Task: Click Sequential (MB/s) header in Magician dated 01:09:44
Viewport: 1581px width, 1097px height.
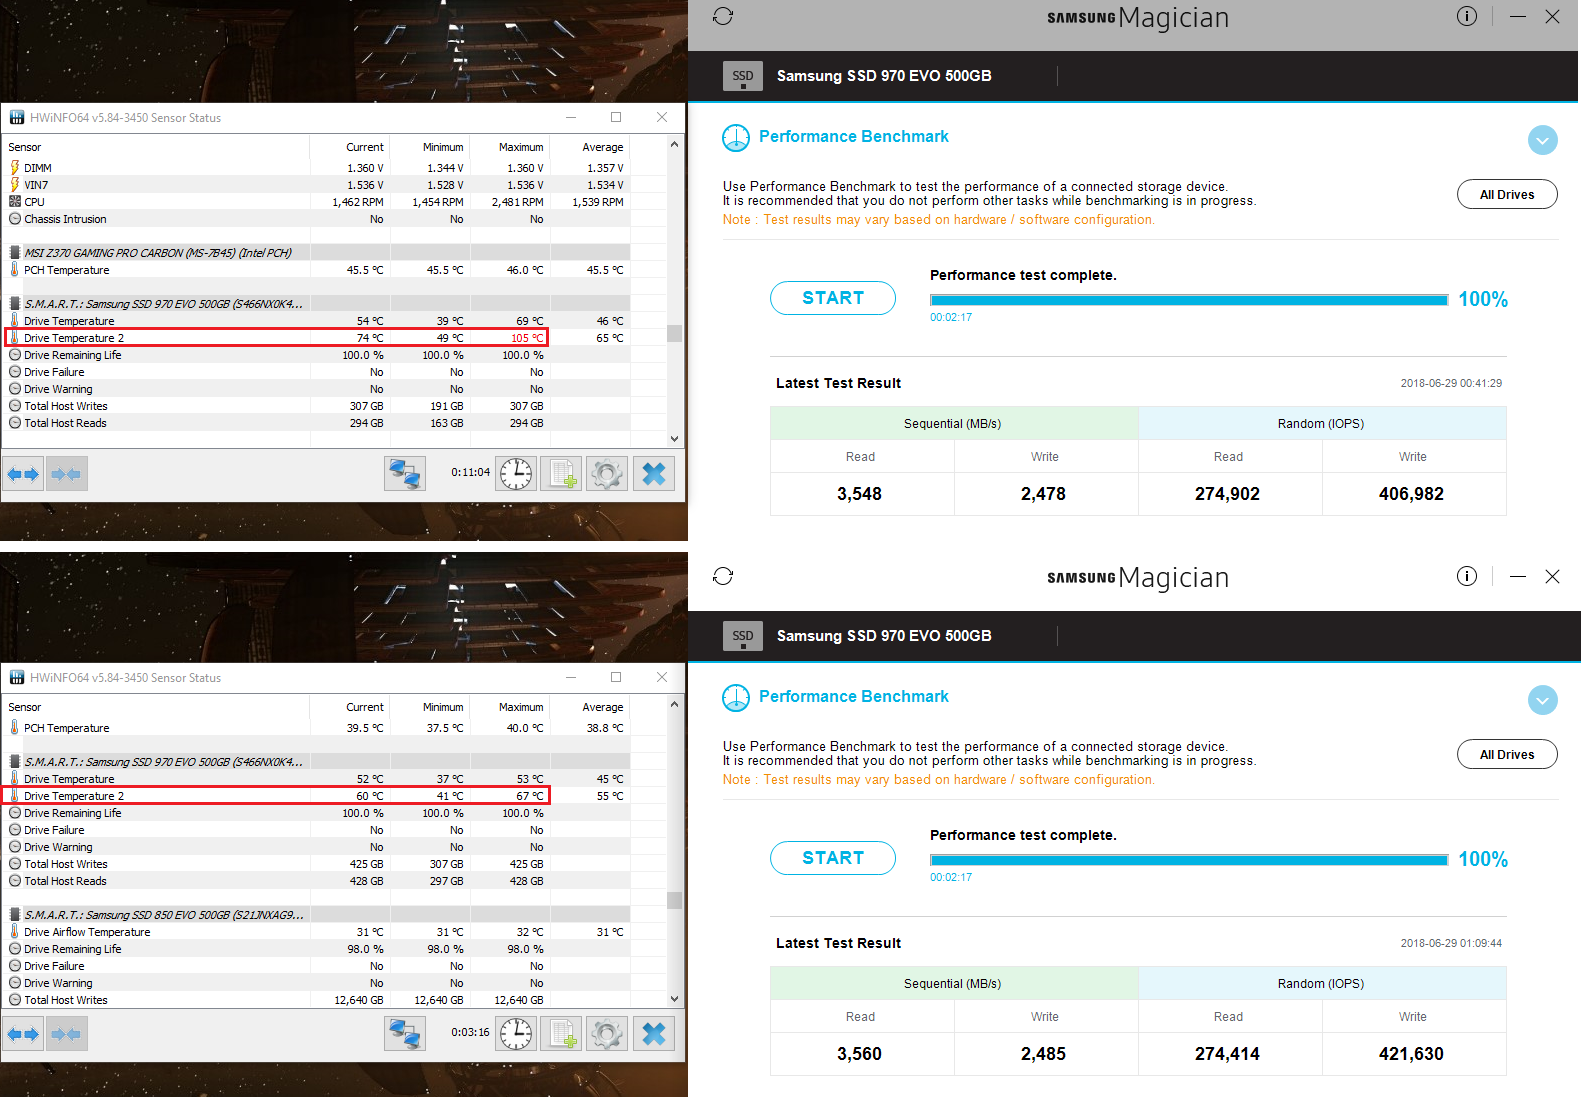Action: pyautogui.click(x=953, y=984)
